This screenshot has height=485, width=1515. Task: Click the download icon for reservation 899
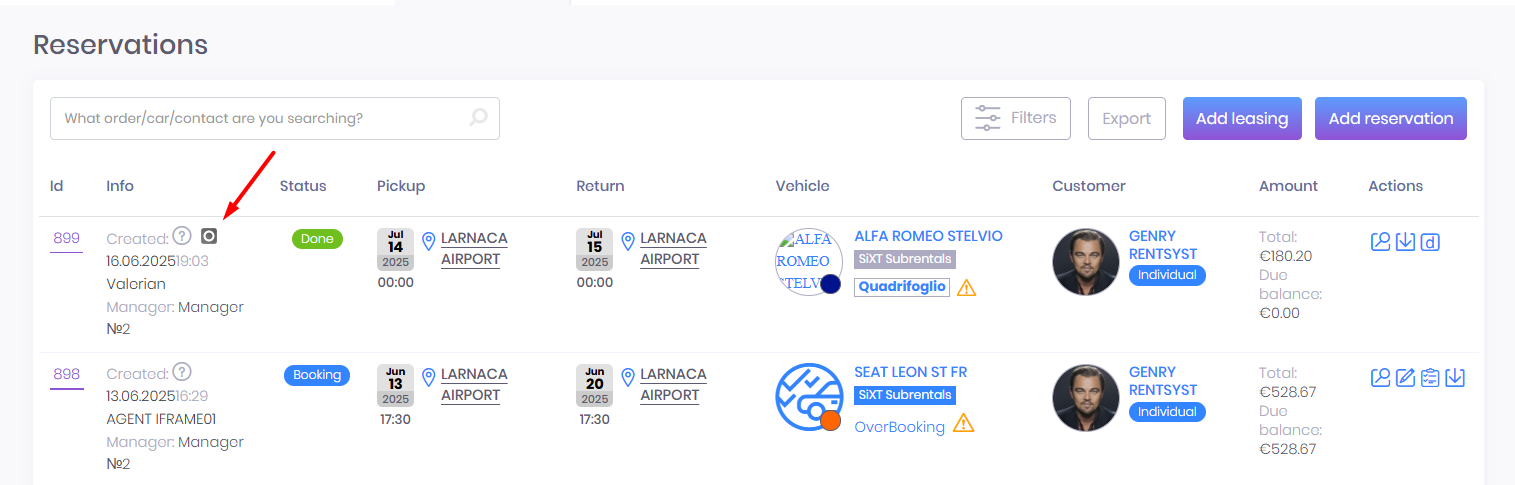(1405, 242)
